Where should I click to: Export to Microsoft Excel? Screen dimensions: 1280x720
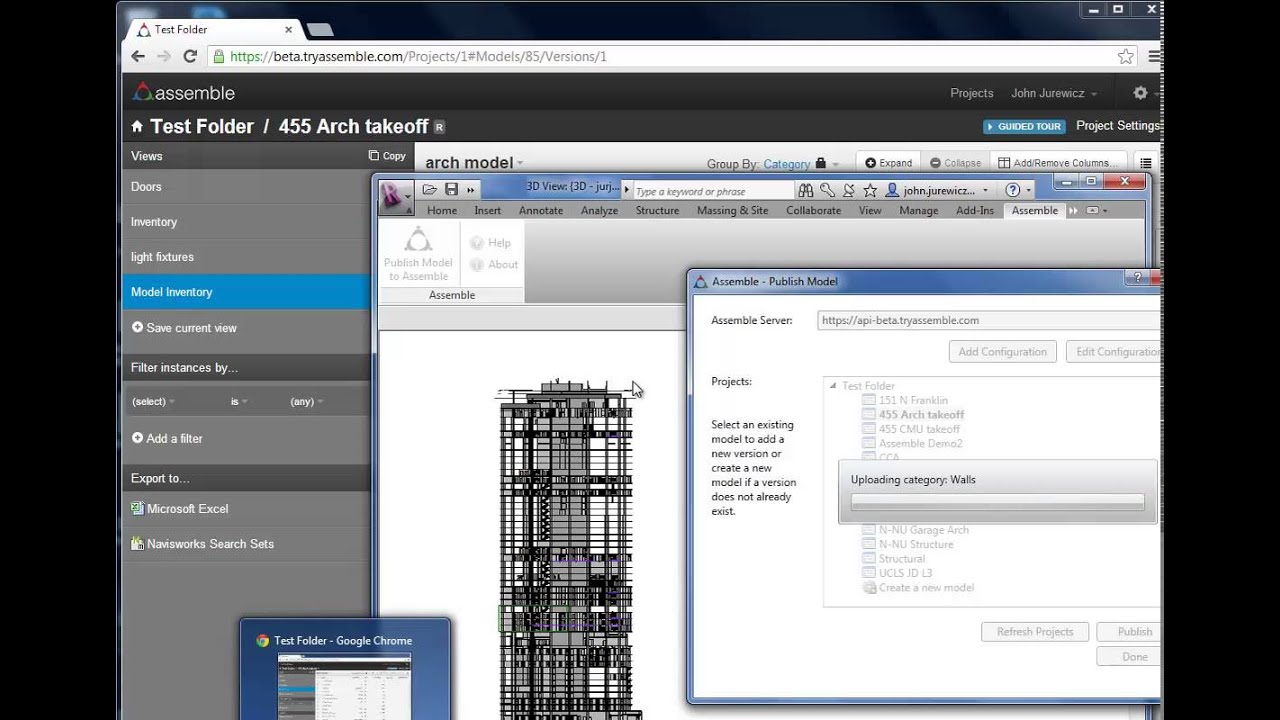[x=180, y=509]
